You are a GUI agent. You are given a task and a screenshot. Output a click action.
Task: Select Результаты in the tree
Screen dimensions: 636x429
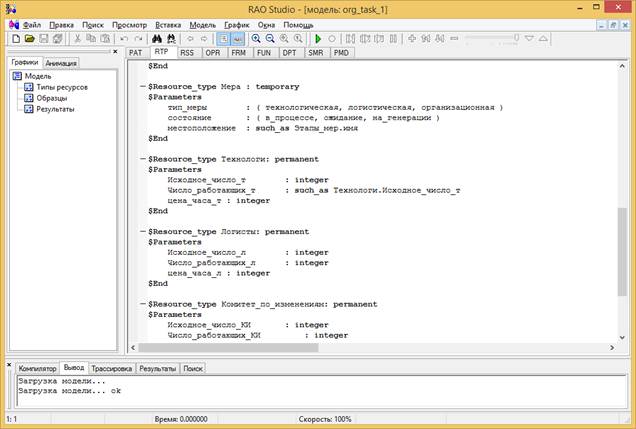[55, 109]
